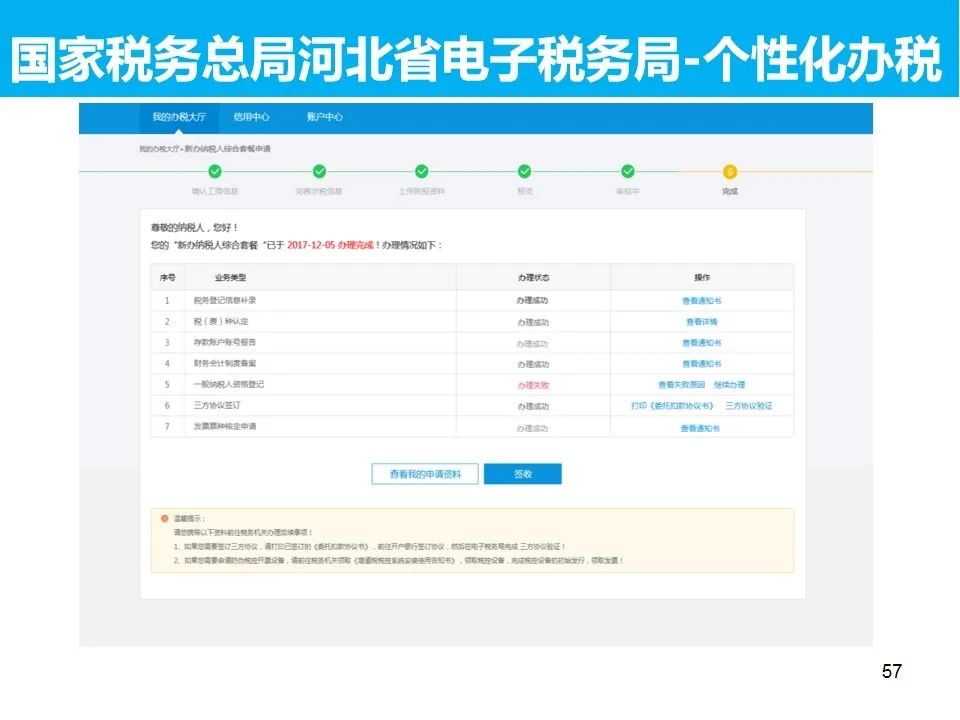Select the 一般纳税人资格登记 row name

[x=228, y=384]
